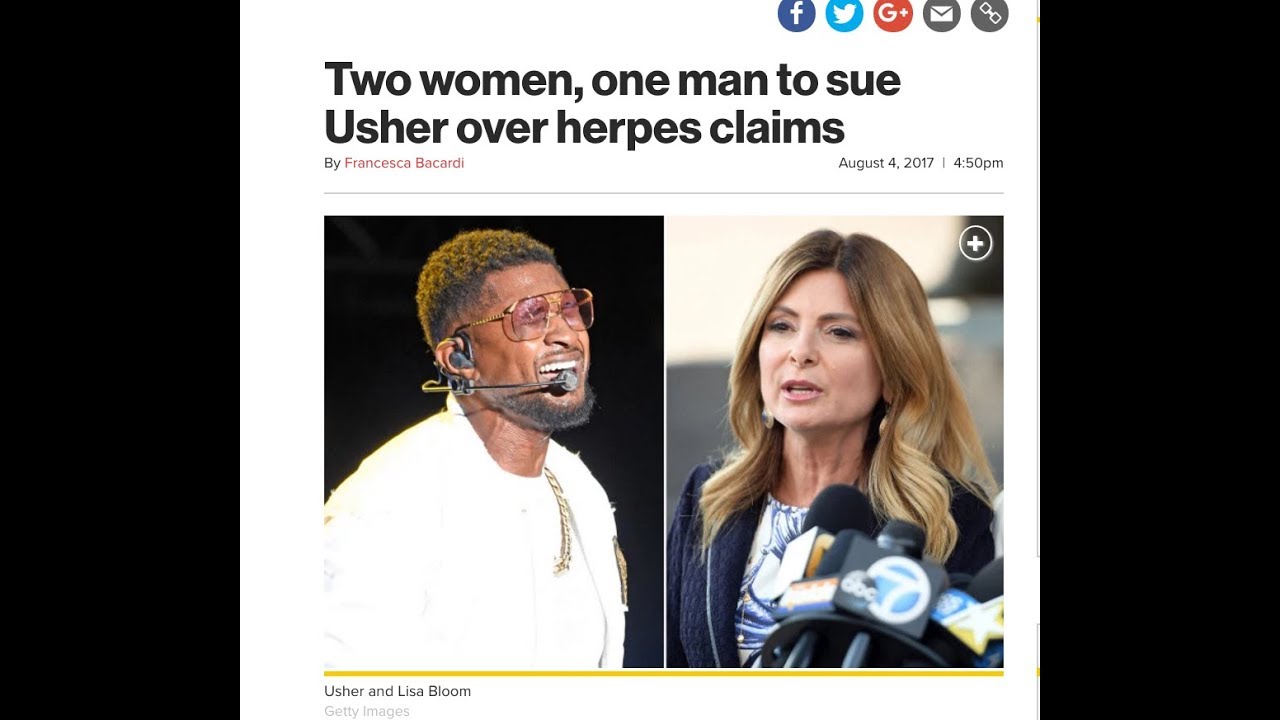The image size is (1280, 720).
Task: Open the Lisa Bloom press conference photo
Action: click(x=835, y=441)
